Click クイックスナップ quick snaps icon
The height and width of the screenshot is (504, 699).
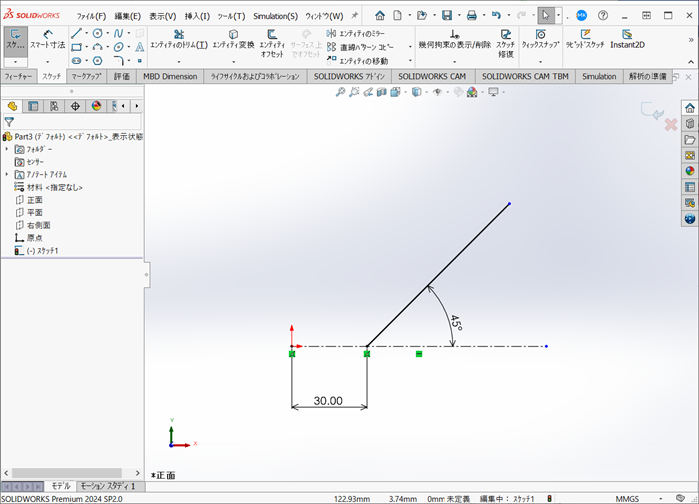click(x=540, y=40)
